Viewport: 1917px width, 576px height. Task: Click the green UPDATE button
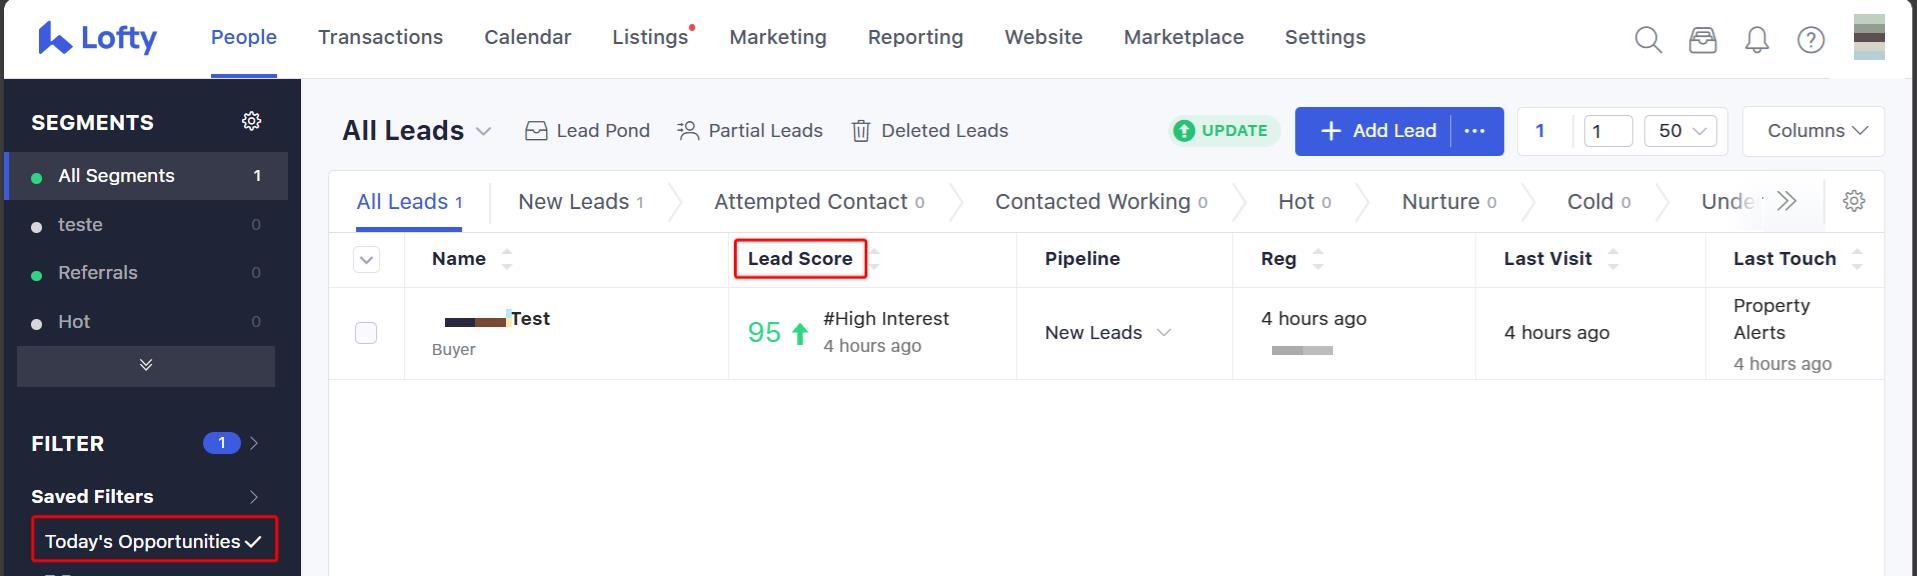pos(1223,130)
